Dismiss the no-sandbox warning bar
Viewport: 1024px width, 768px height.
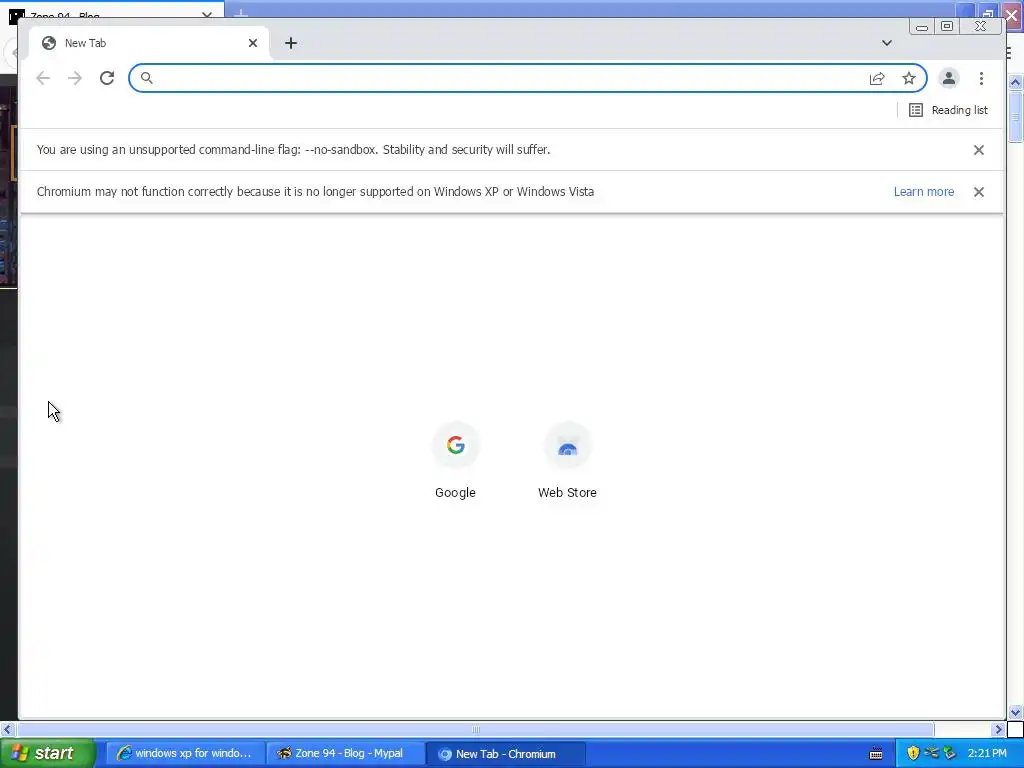978,150
